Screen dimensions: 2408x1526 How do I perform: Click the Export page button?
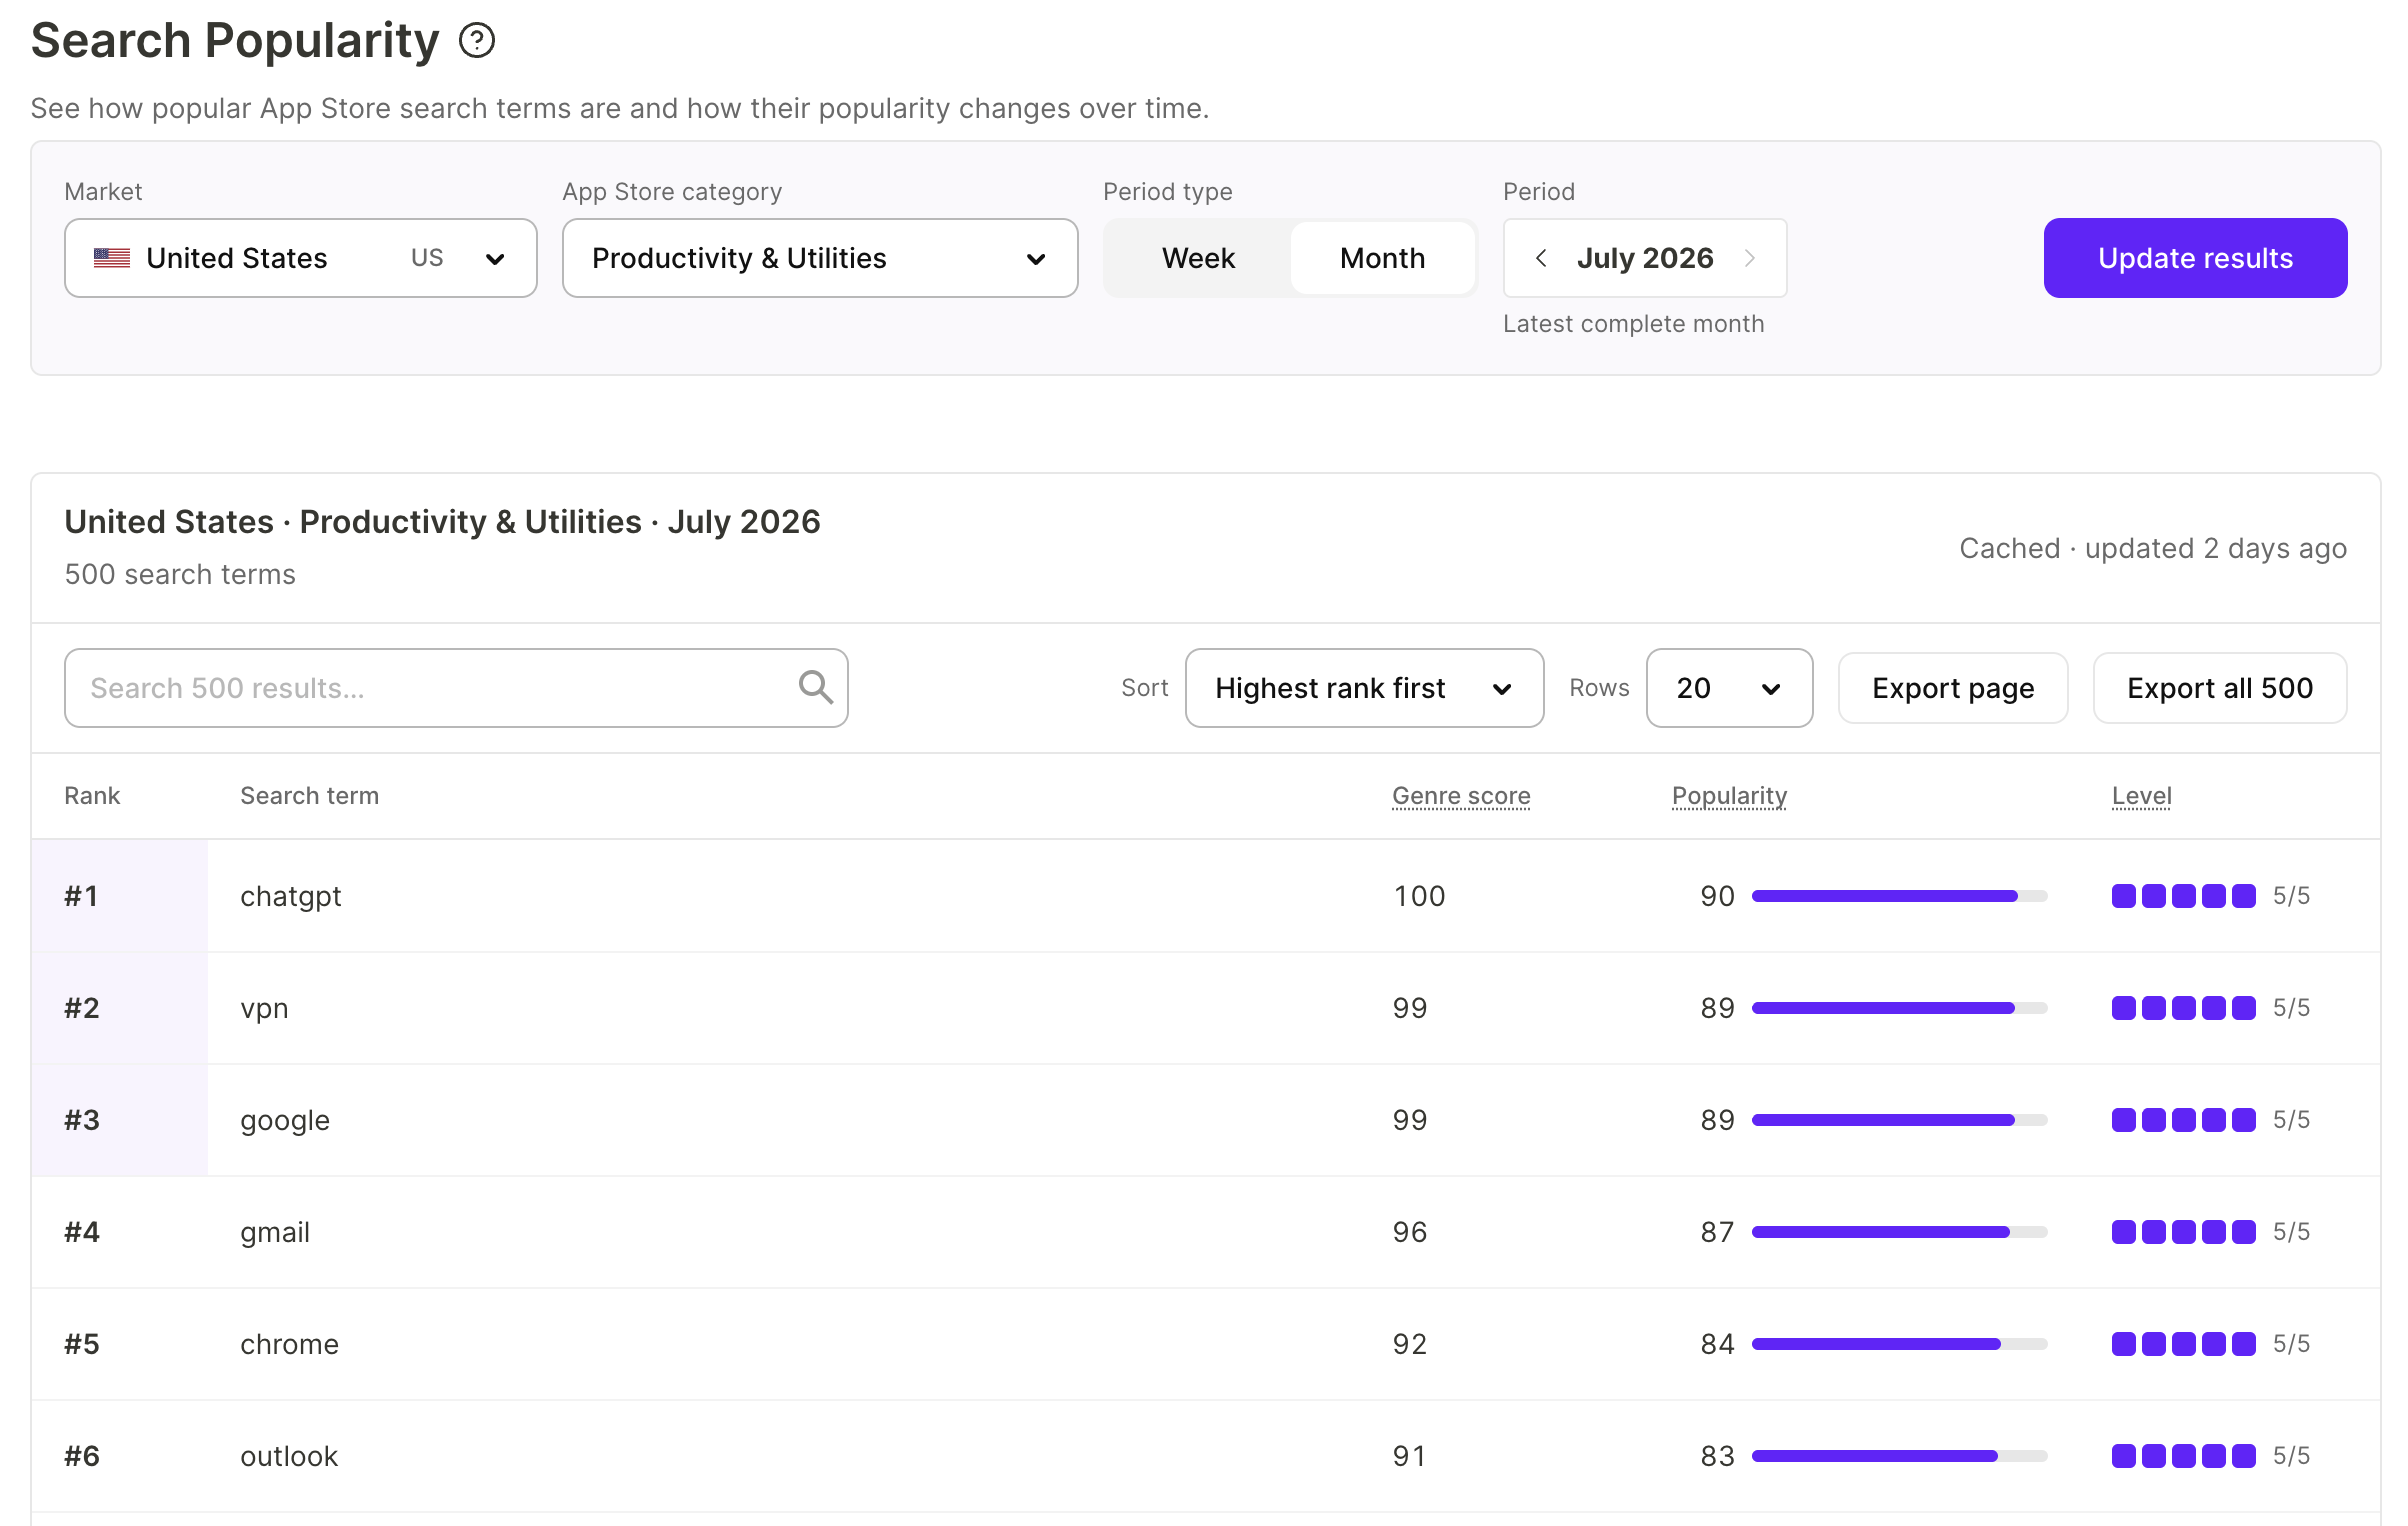[x=1953, y=688]
